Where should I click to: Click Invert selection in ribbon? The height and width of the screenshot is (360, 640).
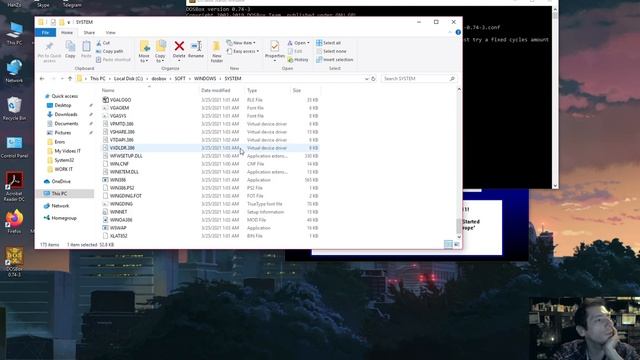(335, 60)
